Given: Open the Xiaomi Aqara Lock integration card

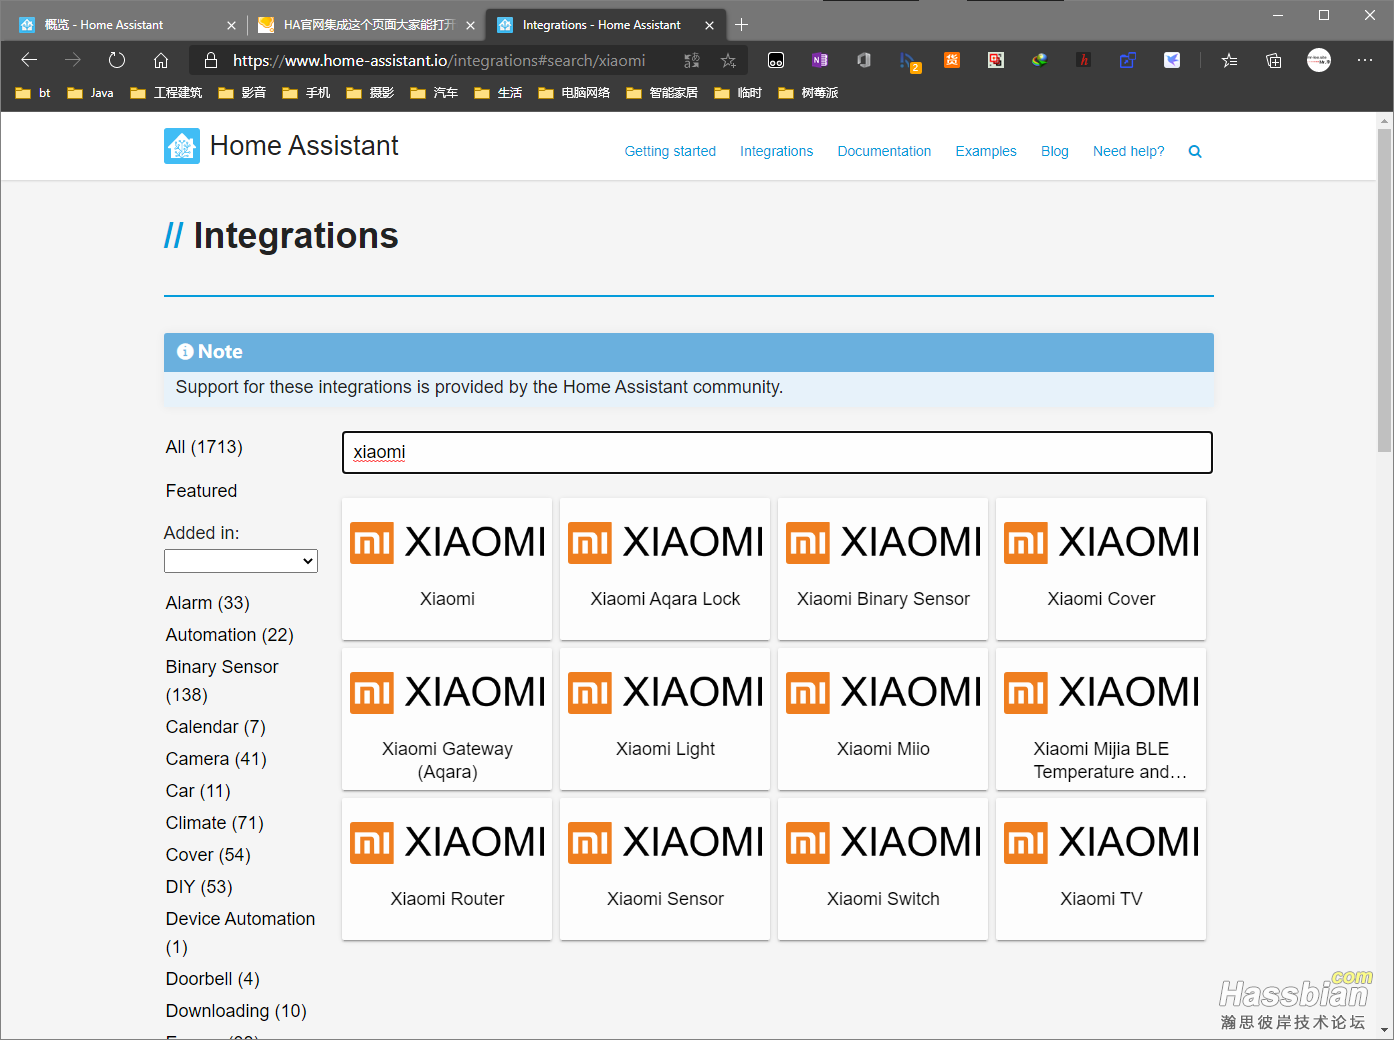Looking at the screenshot, I should [x=665, y=569].
